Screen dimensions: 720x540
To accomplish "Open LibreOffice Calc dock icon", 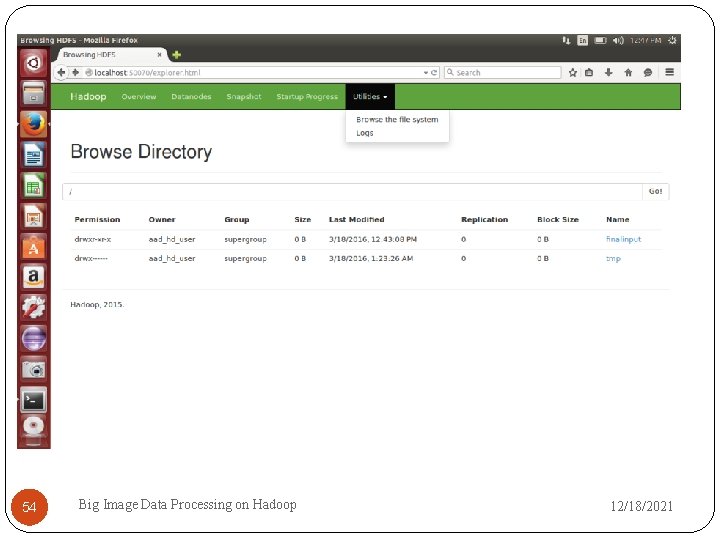I will click(34, 186).
